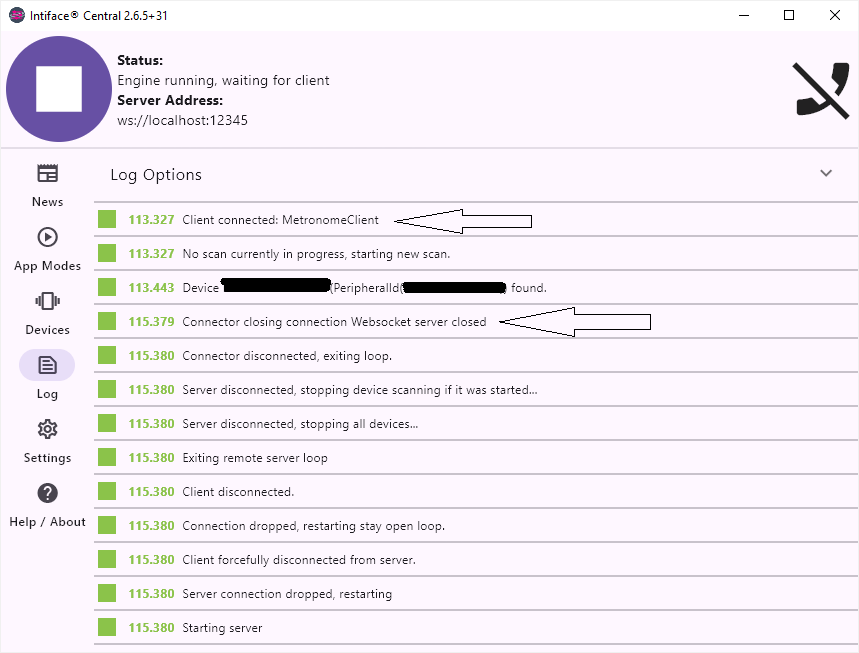Select 'Server disconnected, stopping all devices' entry
Image resolution: width=859 pixels, height=653 pixels.
(x=476, y=423)
